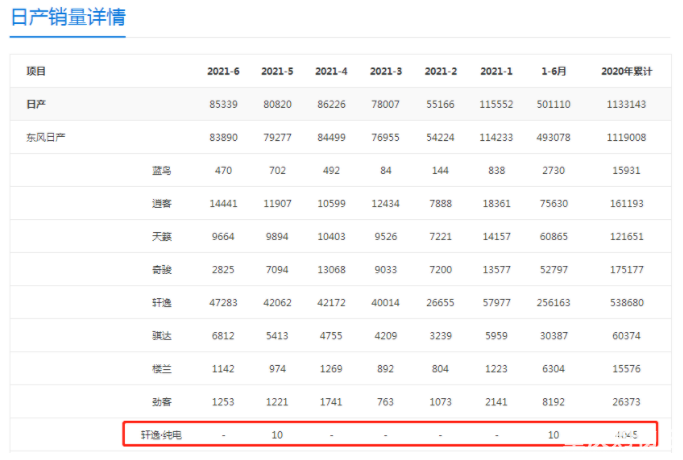Select the 轩逸 model row label

click(162, 302)
